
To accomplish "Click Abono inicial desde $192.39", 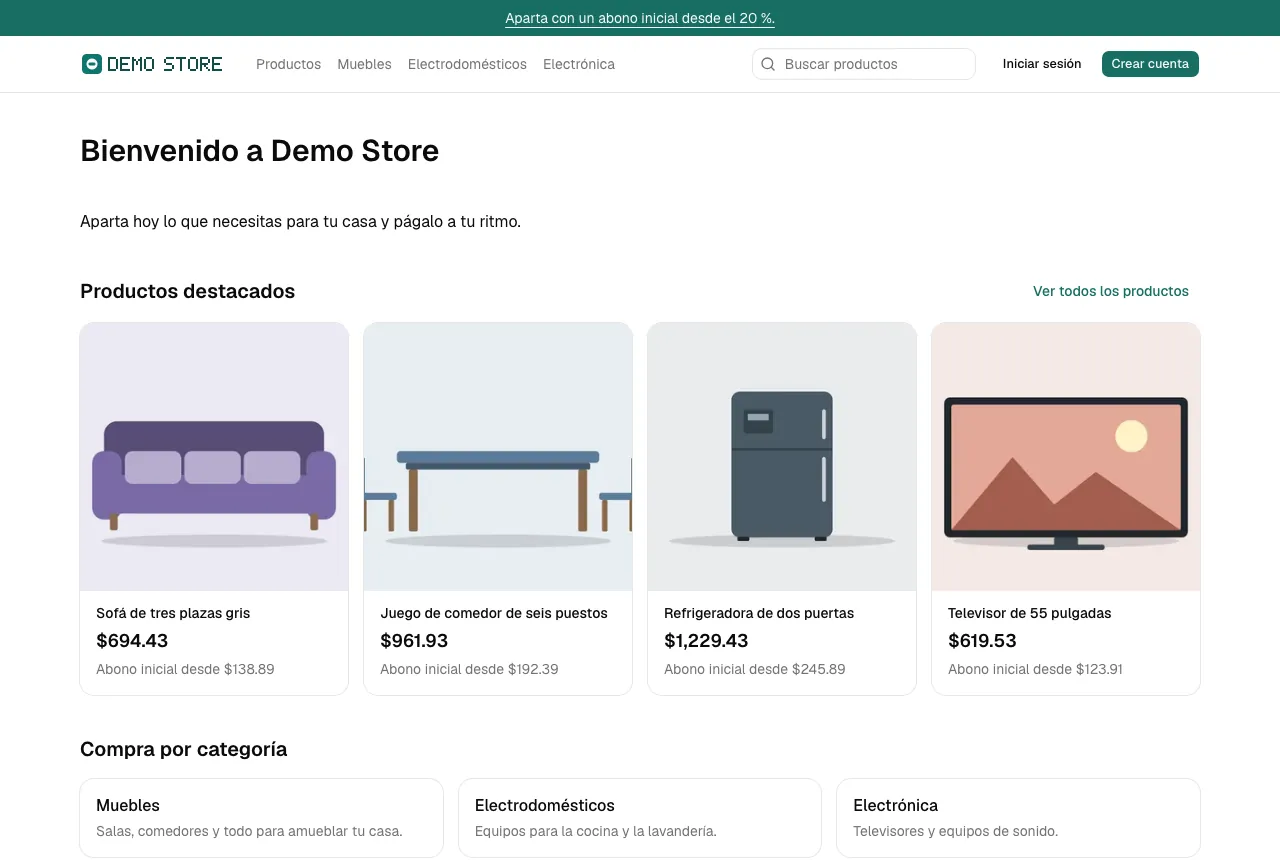I will 469,669.
